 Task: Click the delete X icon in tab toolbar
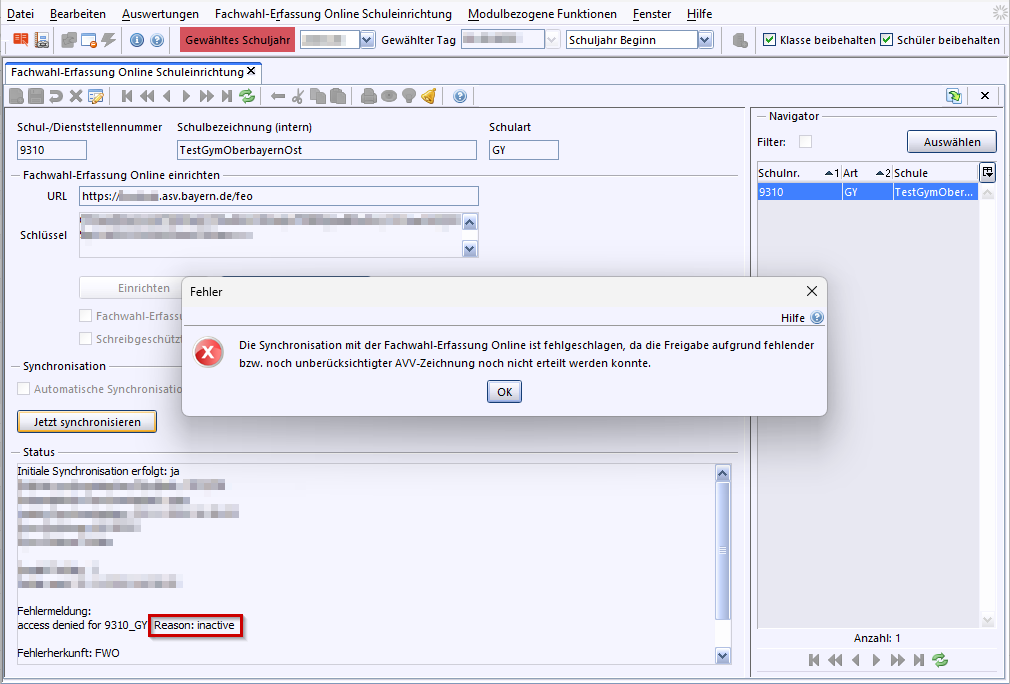point(76,97)
